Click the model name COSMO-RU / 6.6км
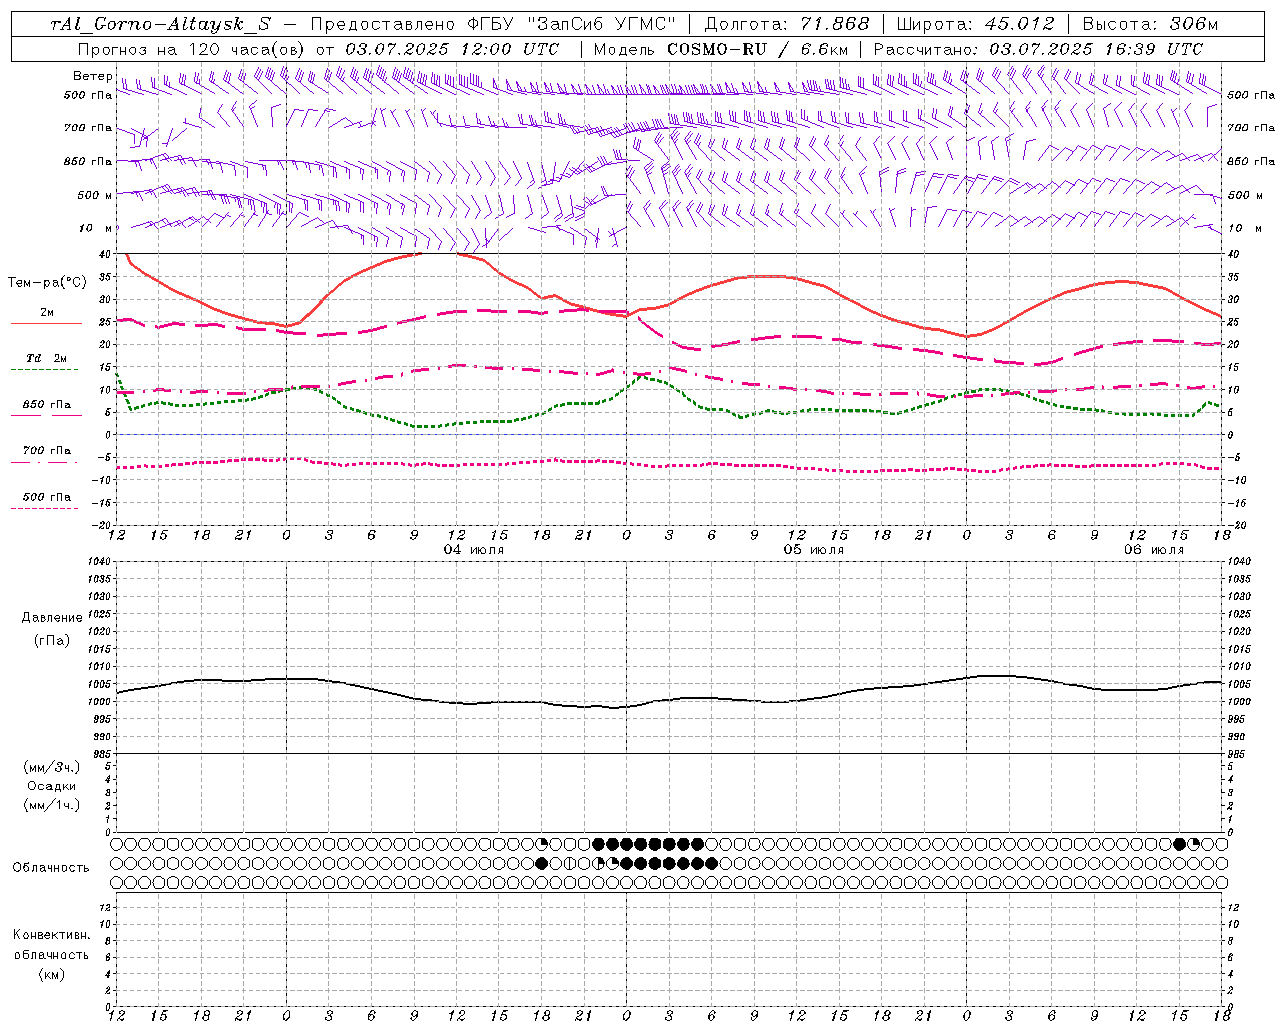This screenshot has width=1280, height=1024. (x=757, y=49)
